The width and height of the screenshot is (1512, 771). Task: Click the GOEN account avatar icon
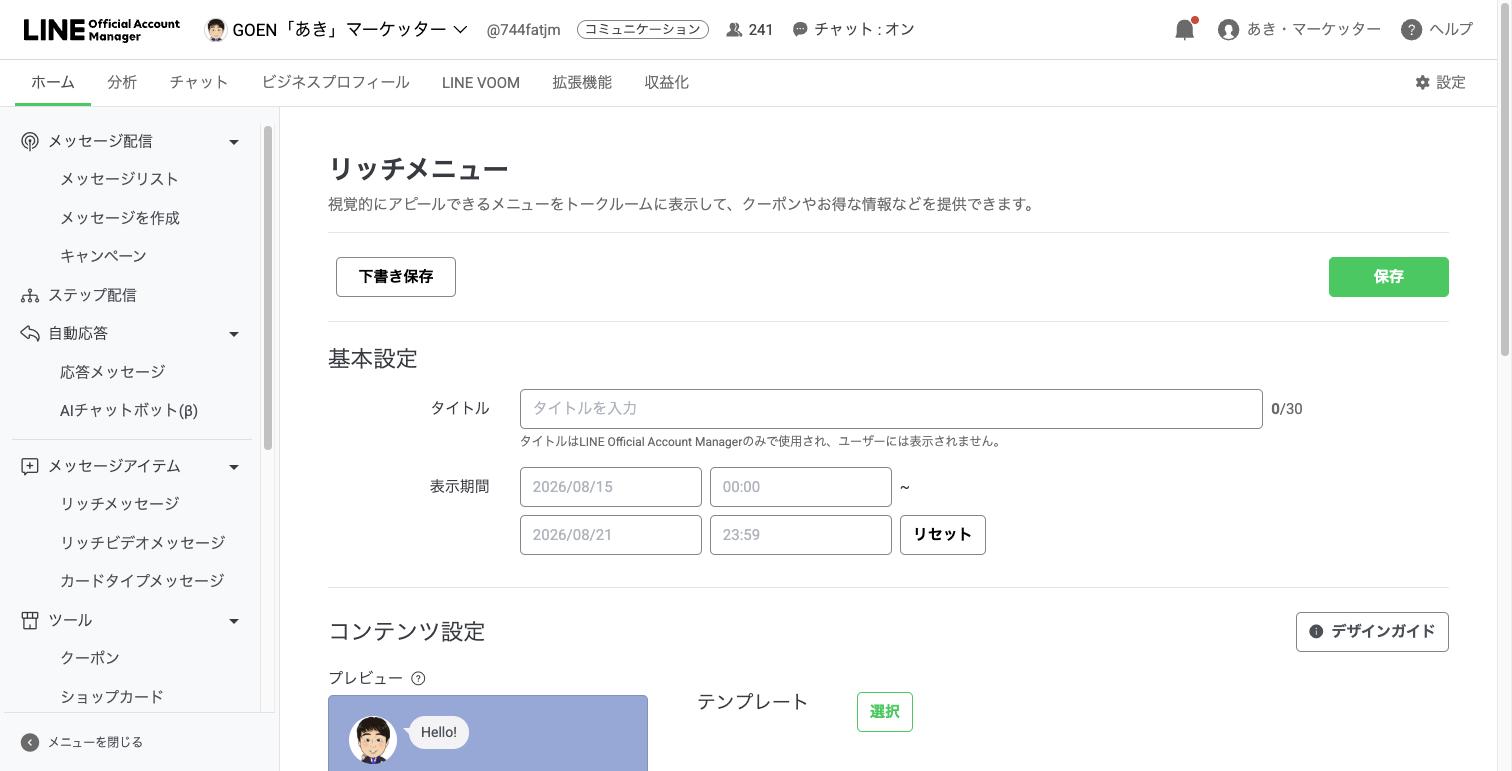pos(215,29)
